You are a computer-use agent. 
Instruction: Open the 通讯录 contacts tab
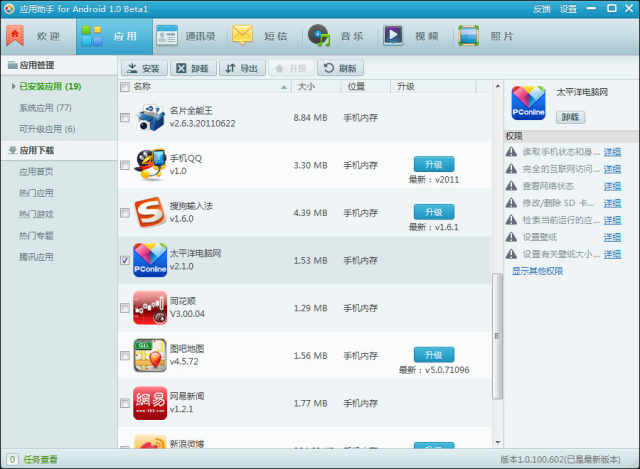click(x=187, y=36)
